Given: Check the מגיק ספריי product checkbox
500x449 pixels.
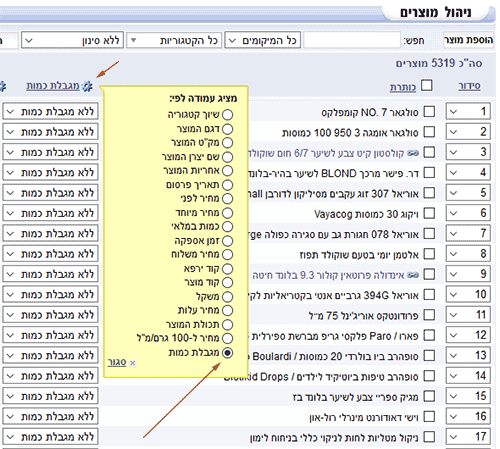Looking at the screenshot, I should click(x=429, y=396).
